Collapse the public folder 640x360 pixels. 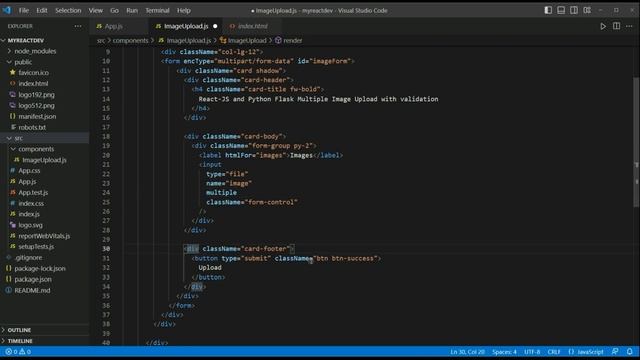tap(44, 62)
